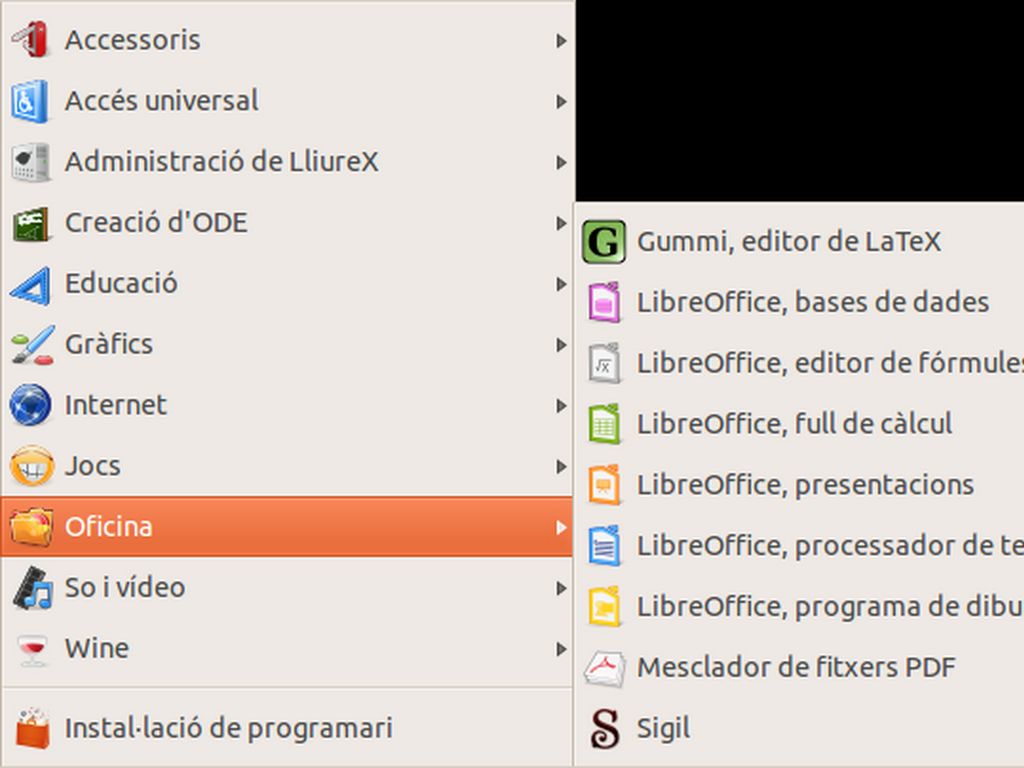
Task: Expand the Internet submenu arrow
Action: point(561,406)
